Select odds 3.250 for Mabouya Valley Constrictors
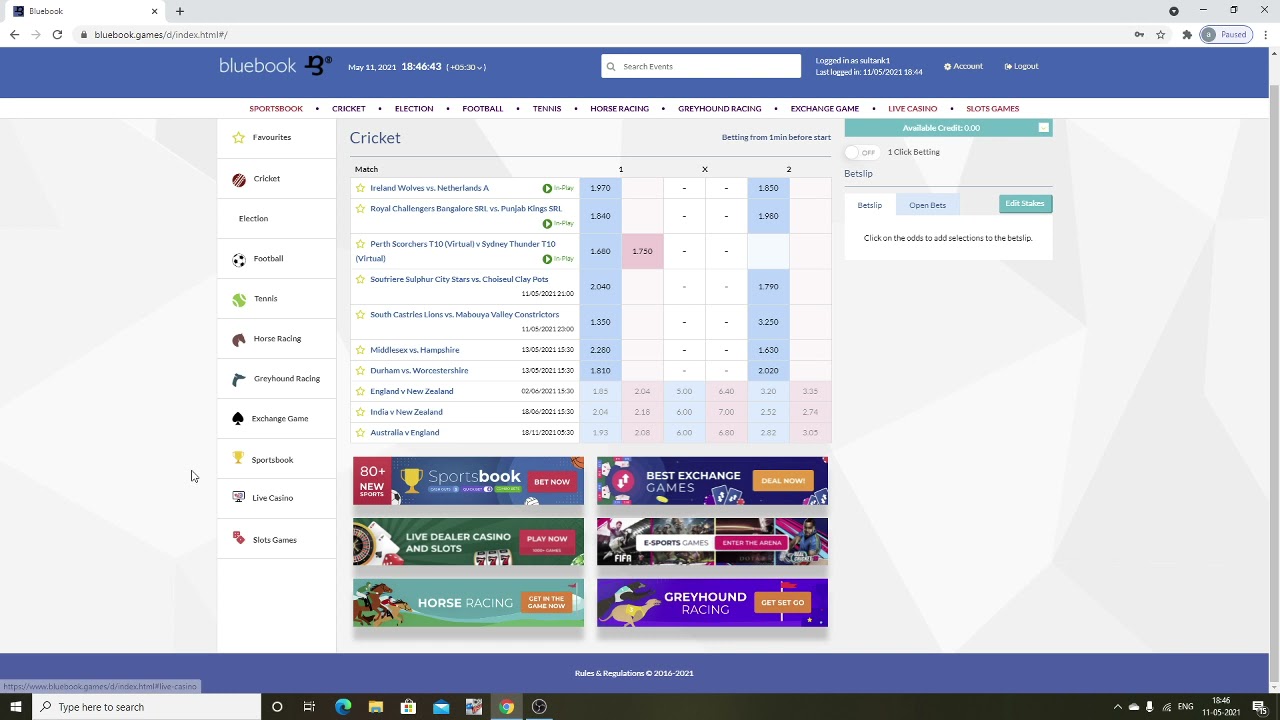This screenshot has width=1280, height=720. (x=768, y=322)
